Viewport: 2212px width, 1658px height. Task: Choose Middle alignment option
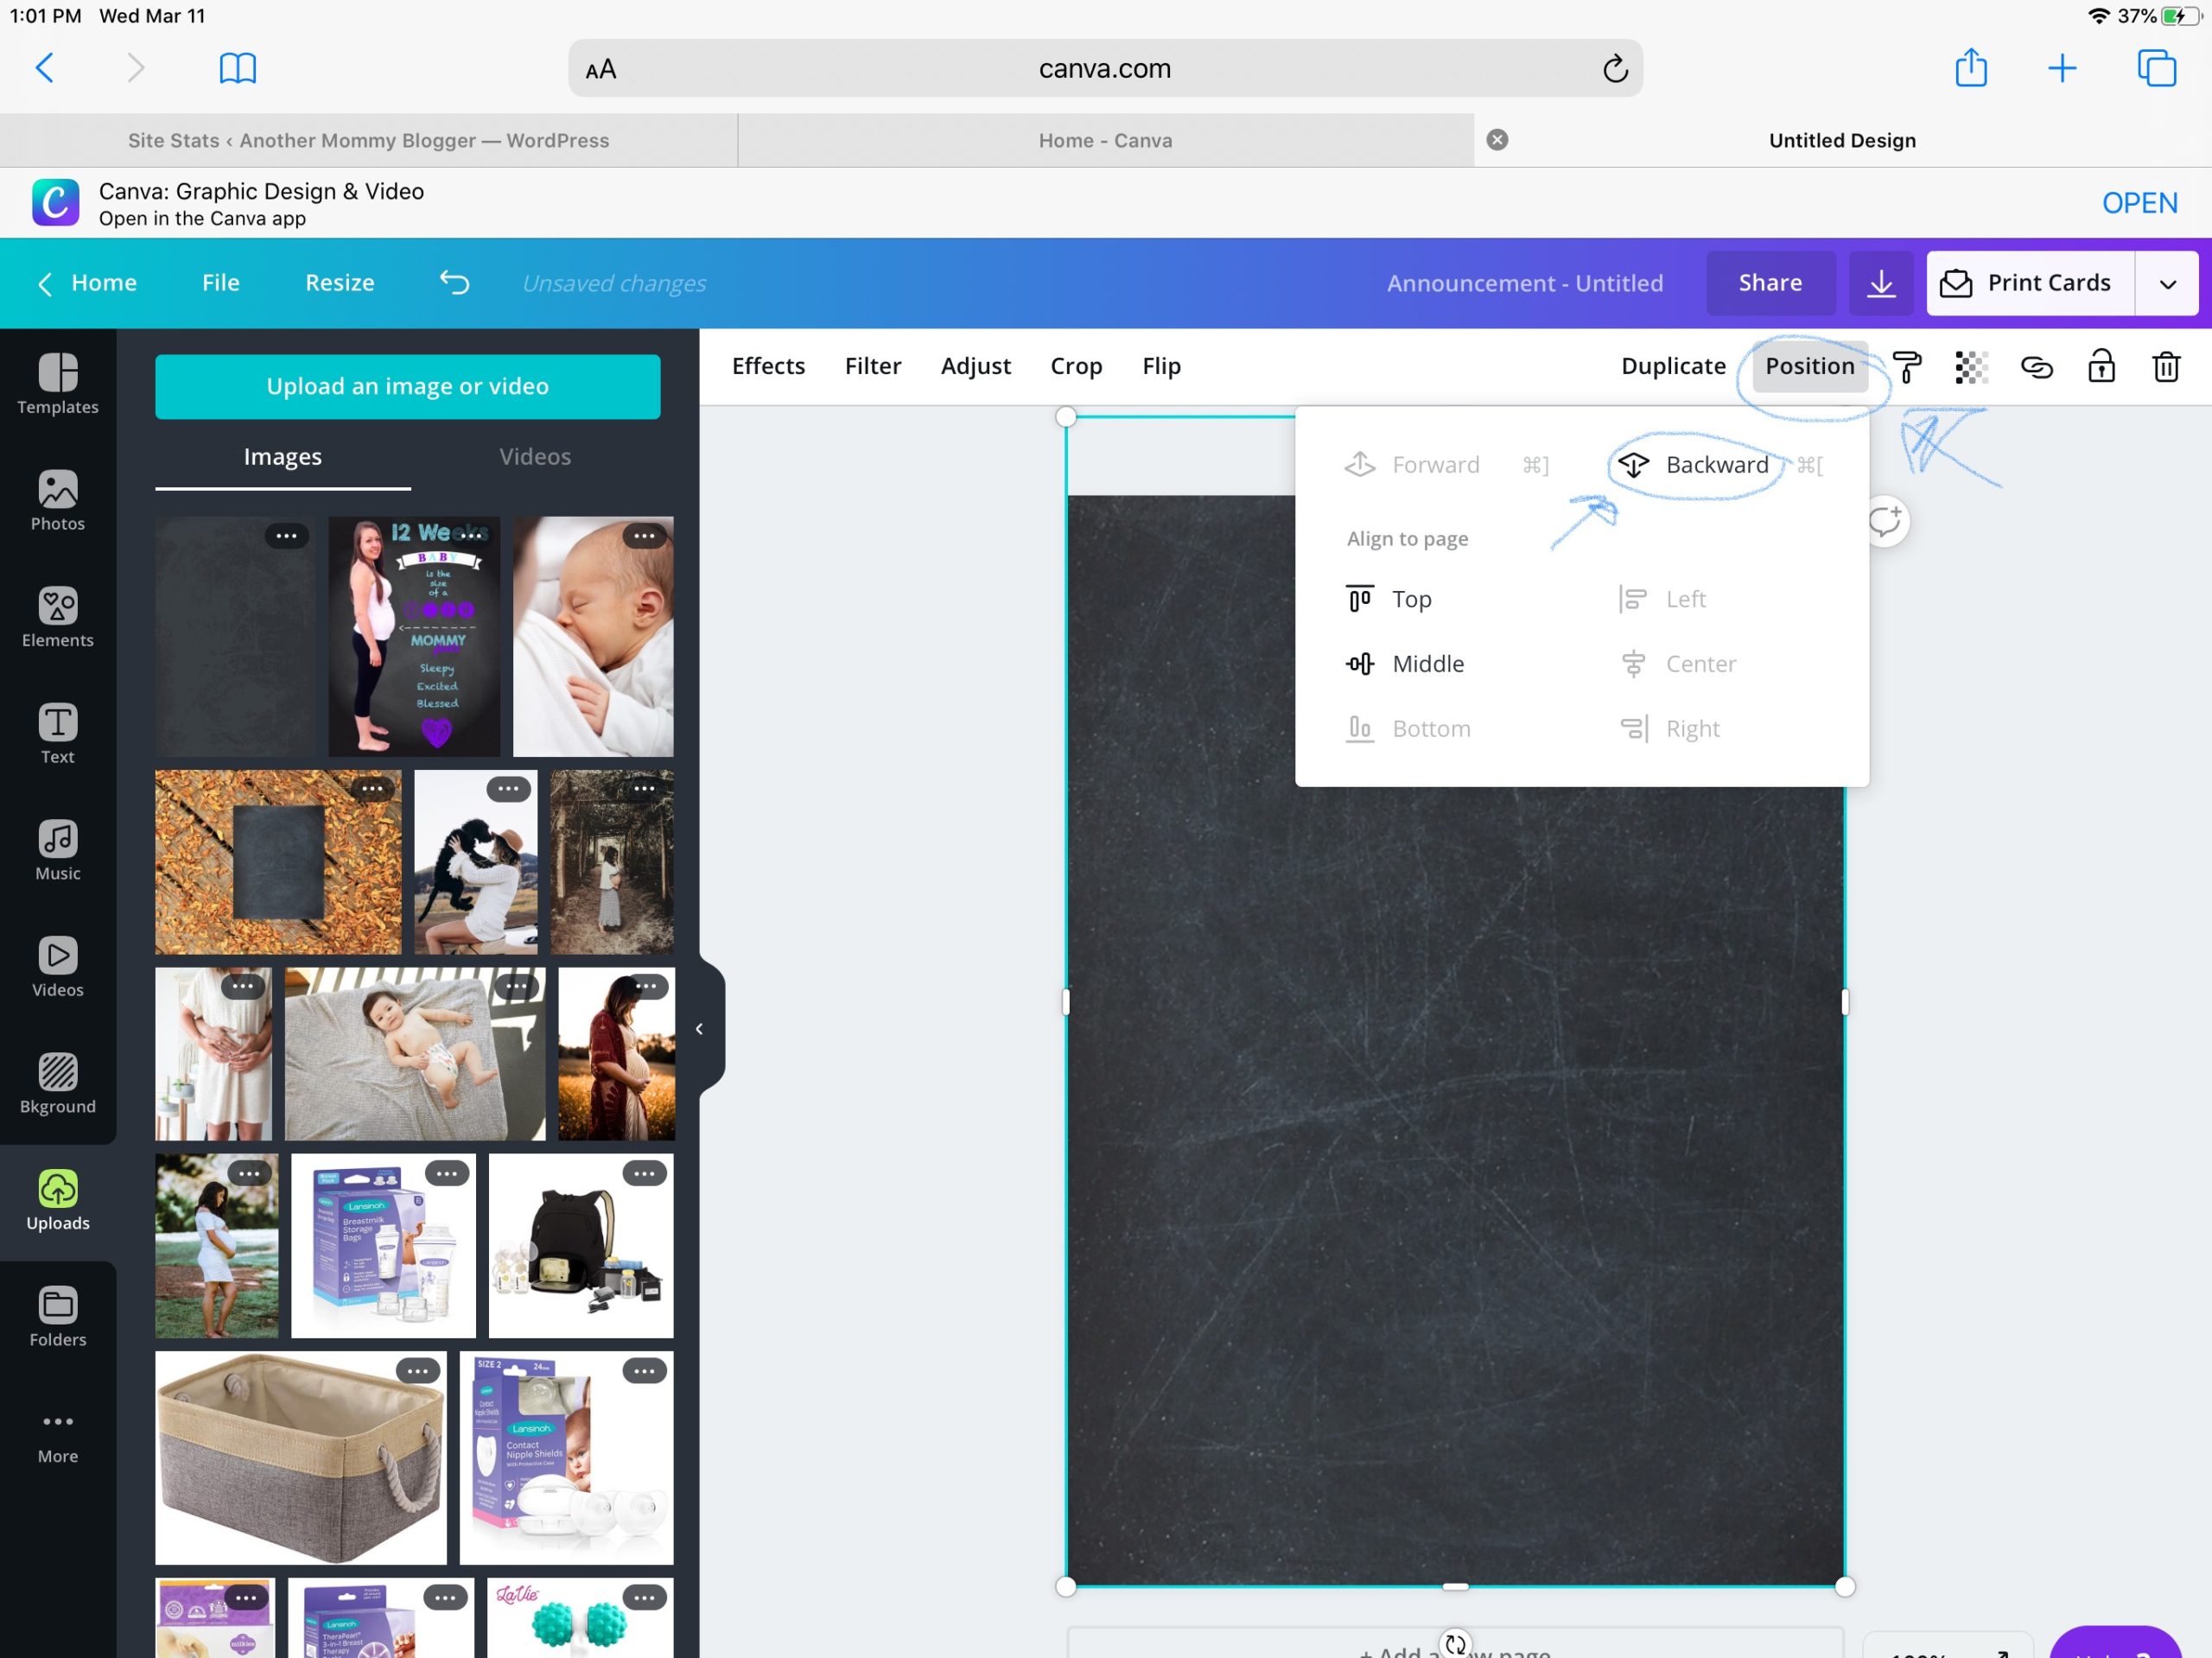coord(1427,664)
